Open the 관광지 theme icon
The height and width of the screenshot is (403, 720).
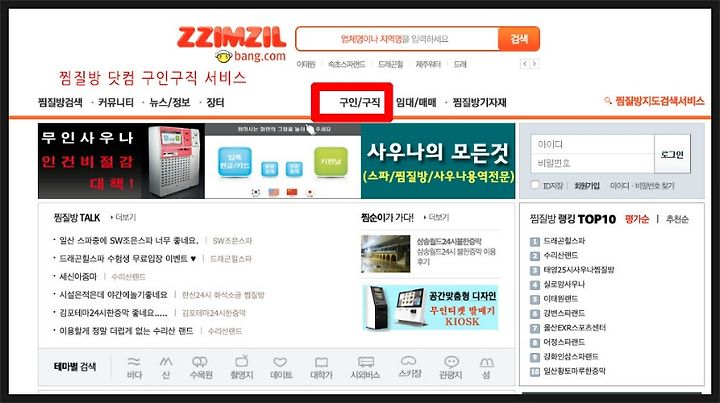450,367
